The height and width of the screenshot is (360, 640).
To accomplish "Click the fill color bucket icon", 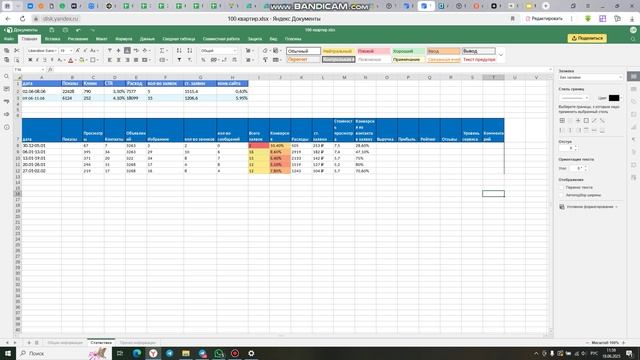I will [x=81, y=60].
